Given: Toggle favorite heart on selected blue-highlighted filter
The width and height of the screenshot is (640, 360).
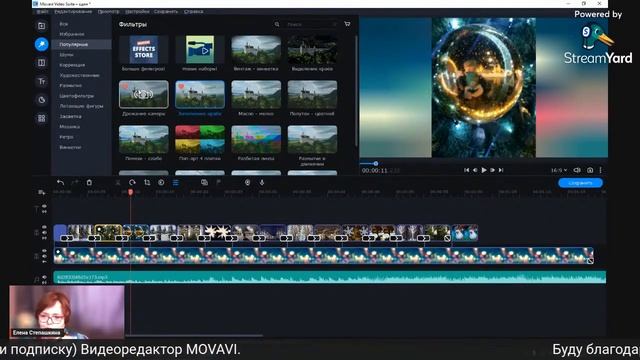Looking at the screenshot, I should 181,86.
